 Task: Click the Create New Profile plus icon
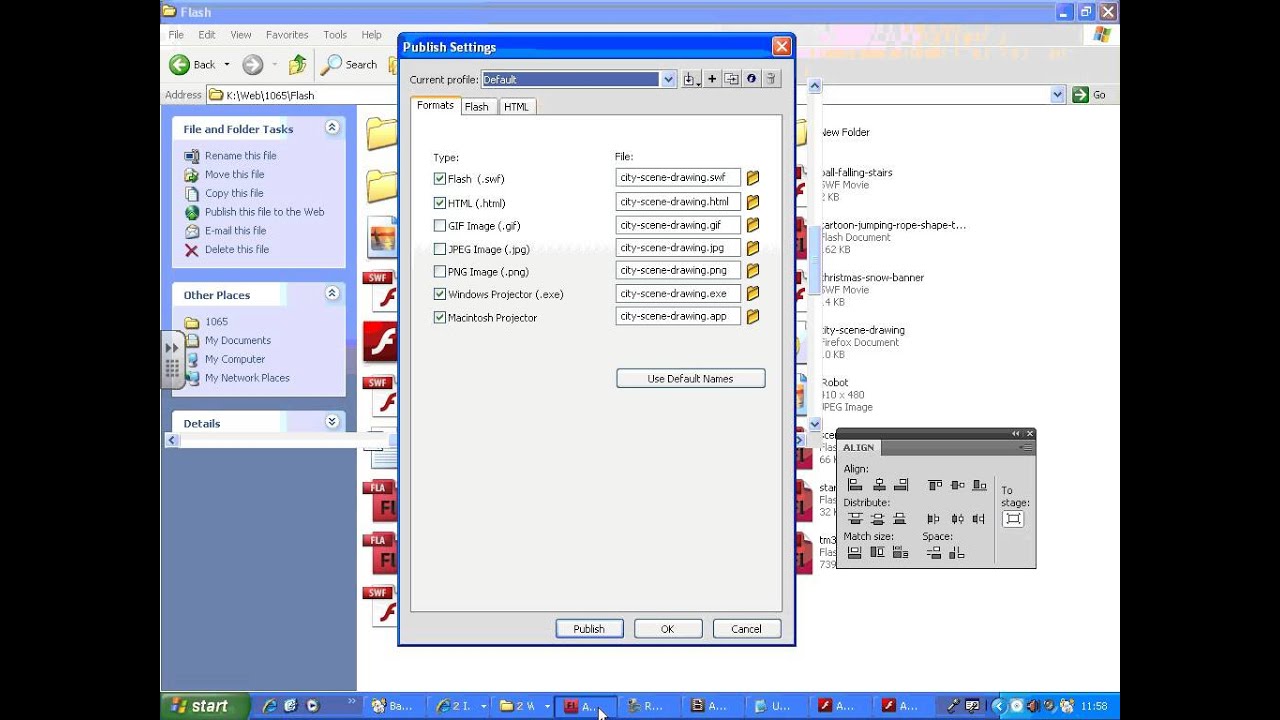click(x=712, y=79)
